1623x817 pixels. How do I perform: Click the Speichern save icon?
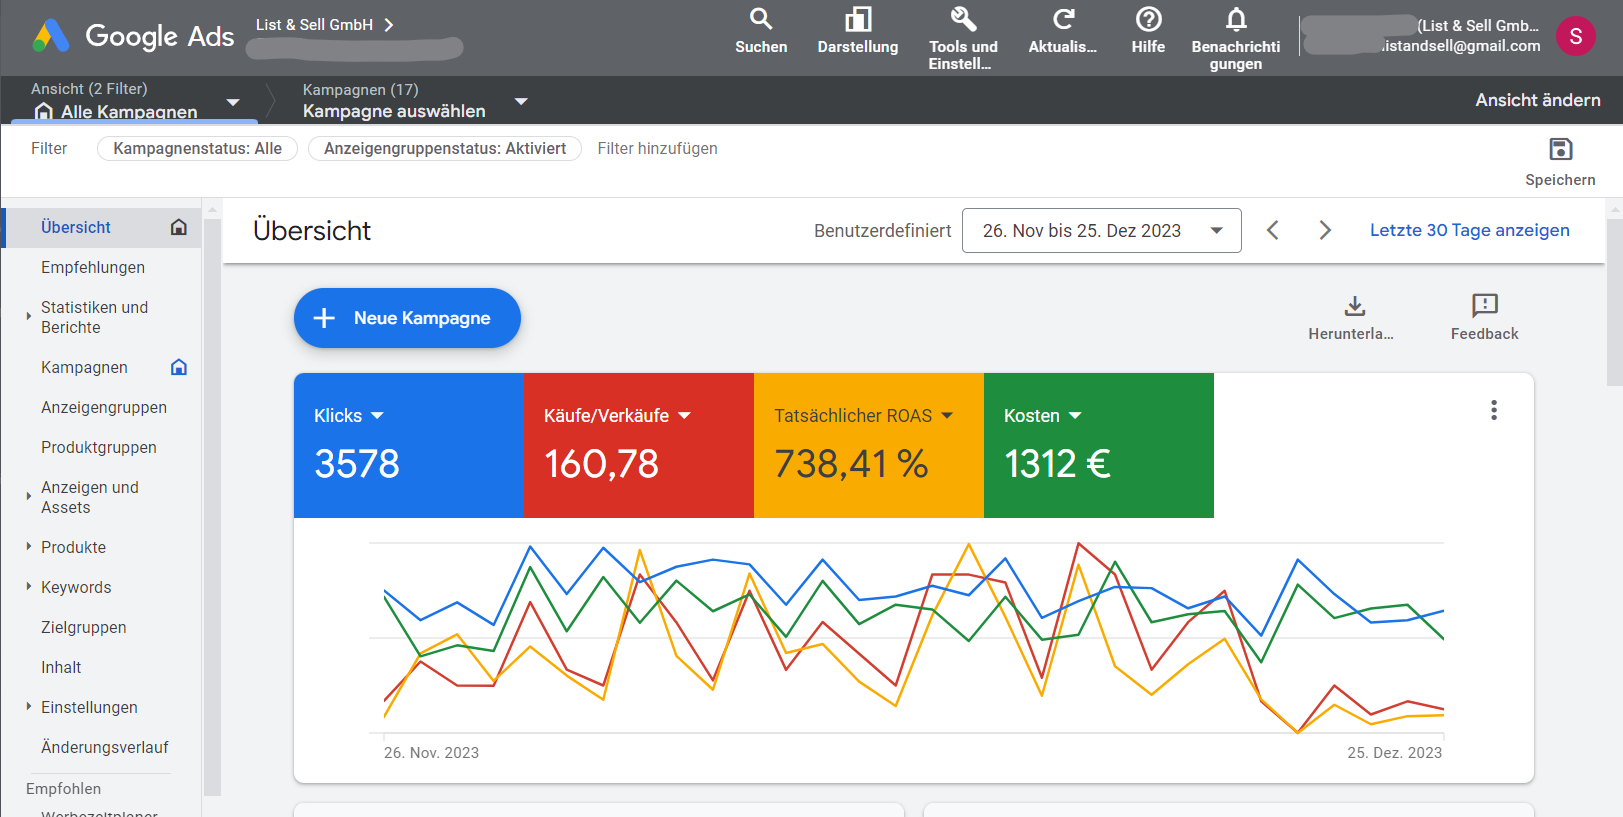pyautogui.click(x=1560, y=149)
